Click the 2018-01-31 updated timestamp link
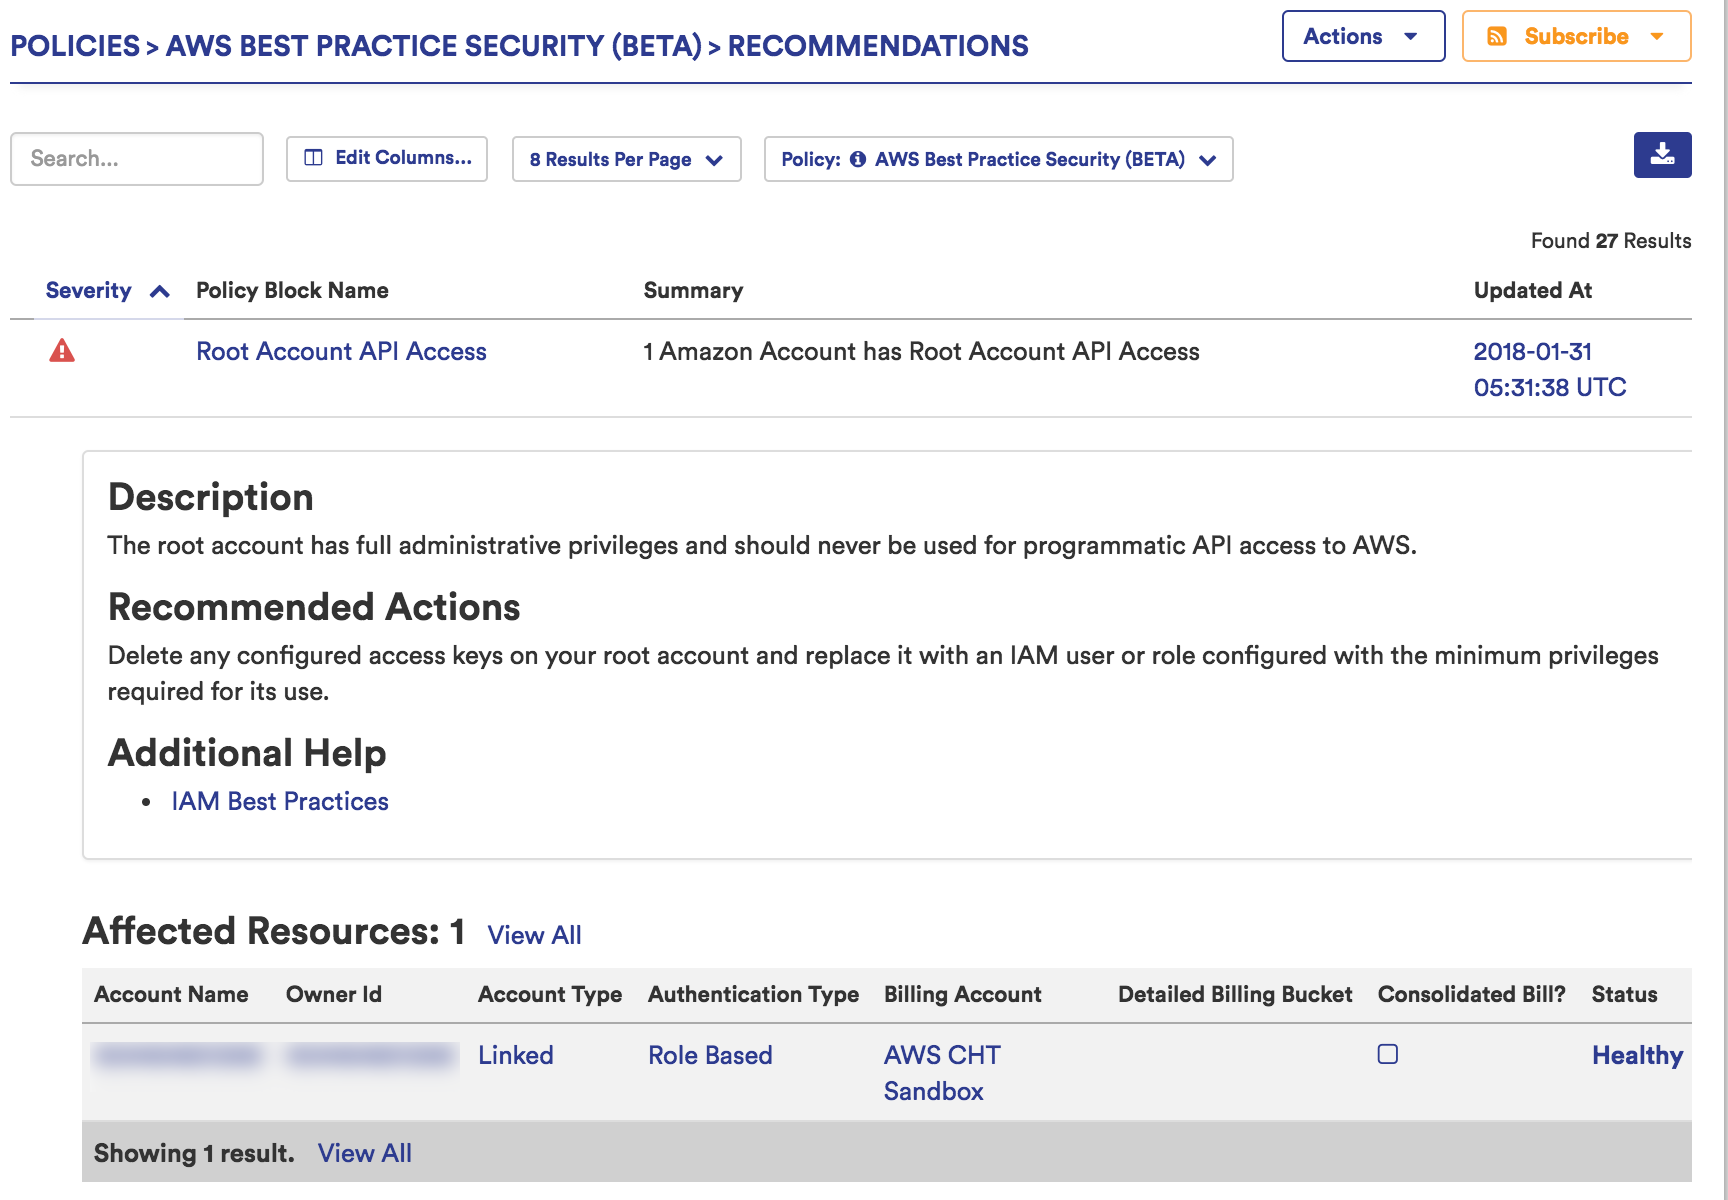1728x1200 pixels. [x=1550, y=369]
